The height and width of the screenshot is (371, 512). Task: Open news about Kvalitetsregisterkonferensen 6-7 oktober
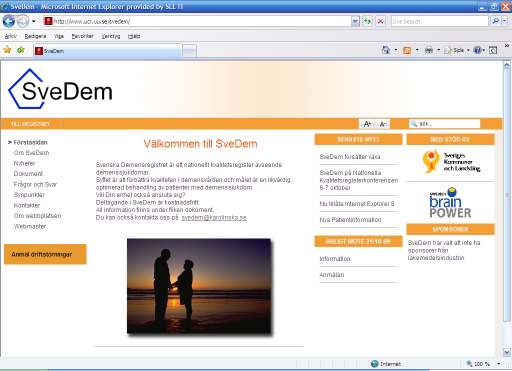359,180
